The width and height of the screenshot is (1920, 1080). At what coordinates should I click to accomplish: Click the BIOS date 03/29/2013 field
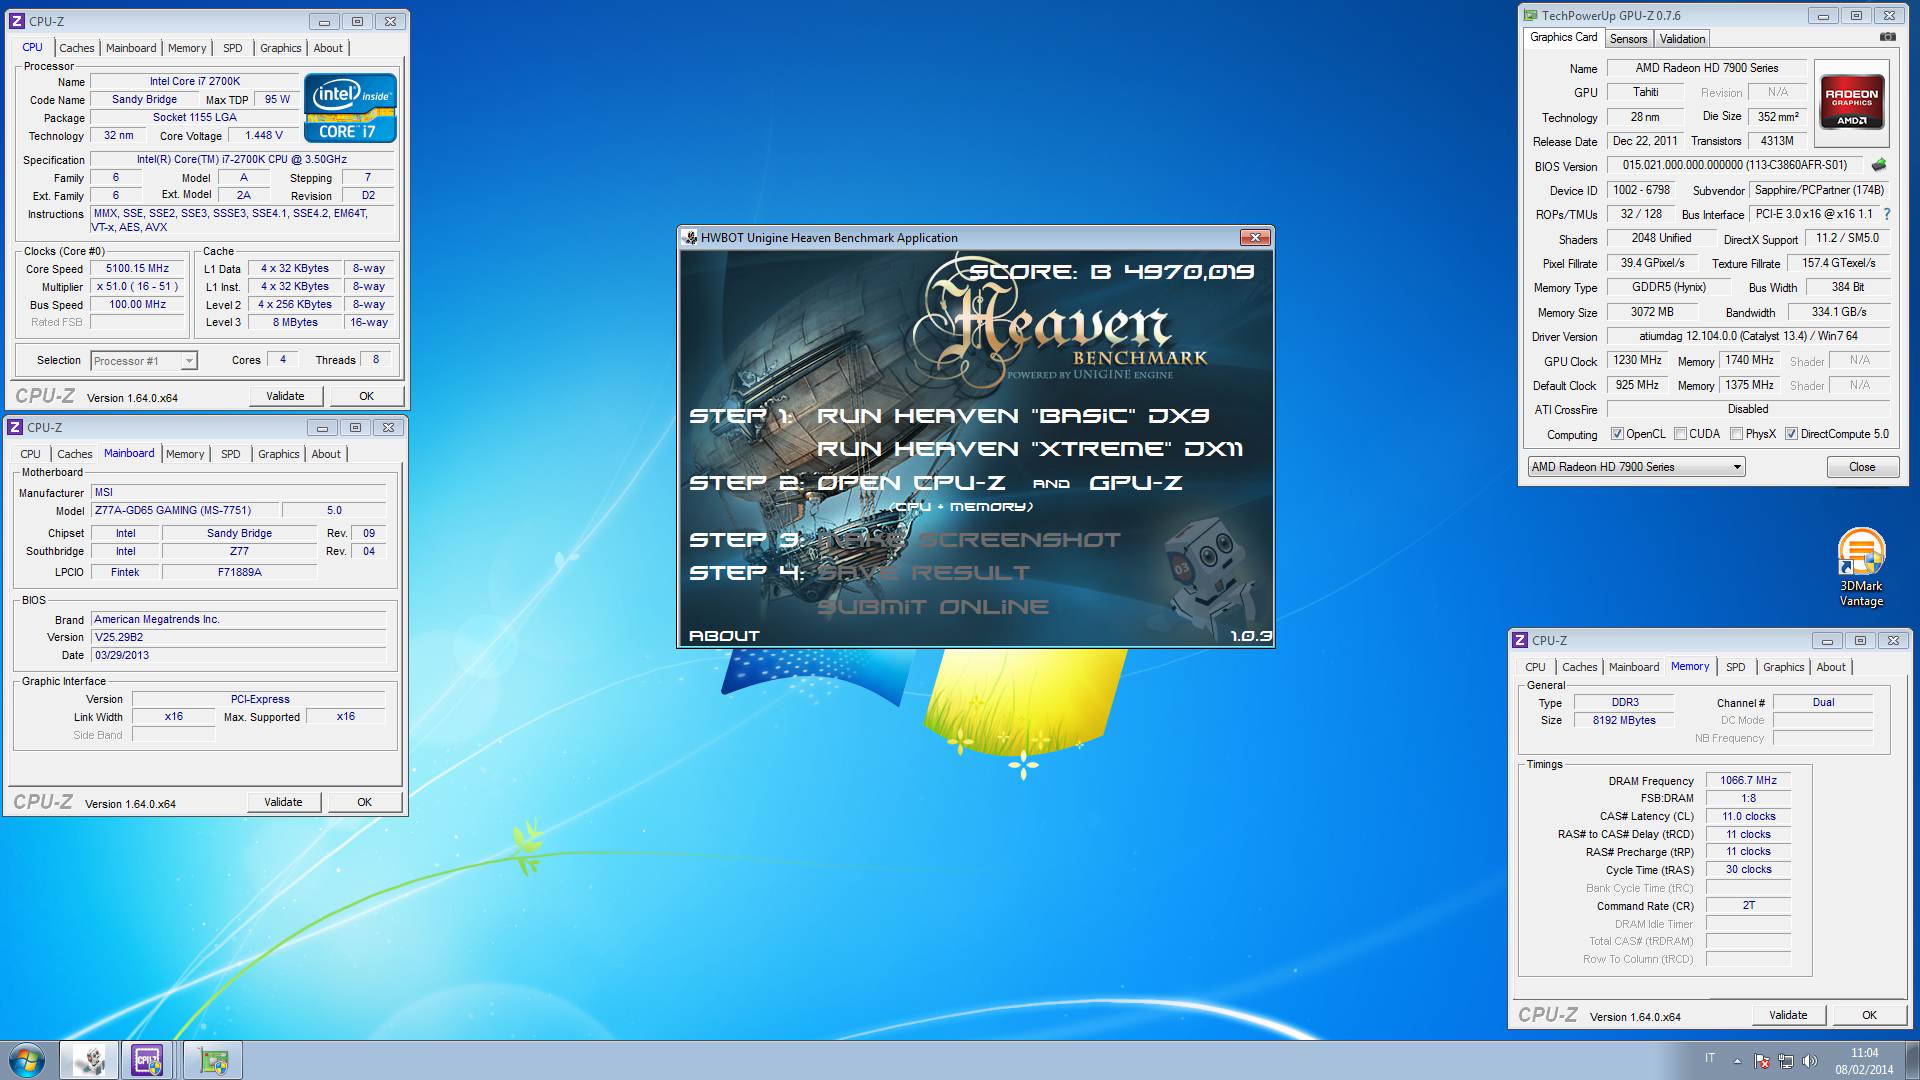coord(238,655)
